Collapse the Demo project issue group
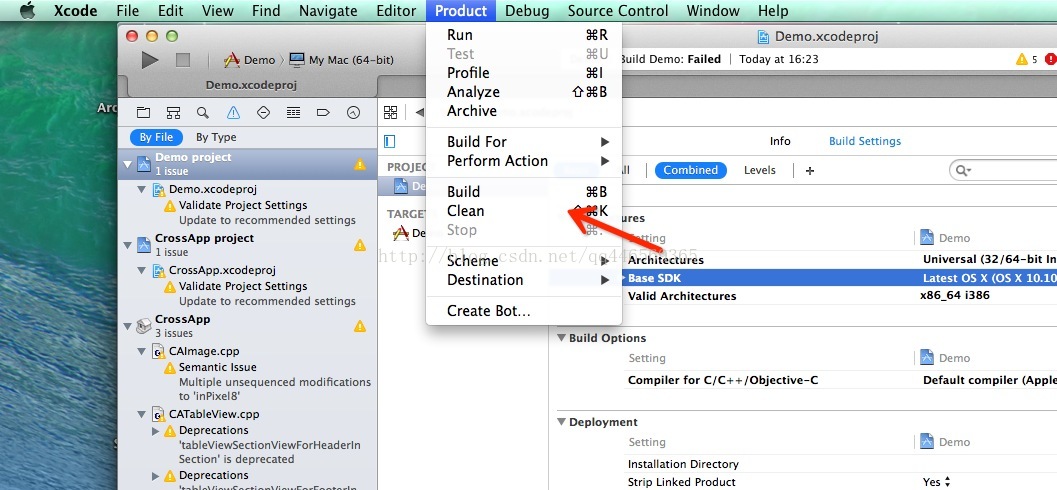The width and height of the screenshot is (1057, 490). 127,164
